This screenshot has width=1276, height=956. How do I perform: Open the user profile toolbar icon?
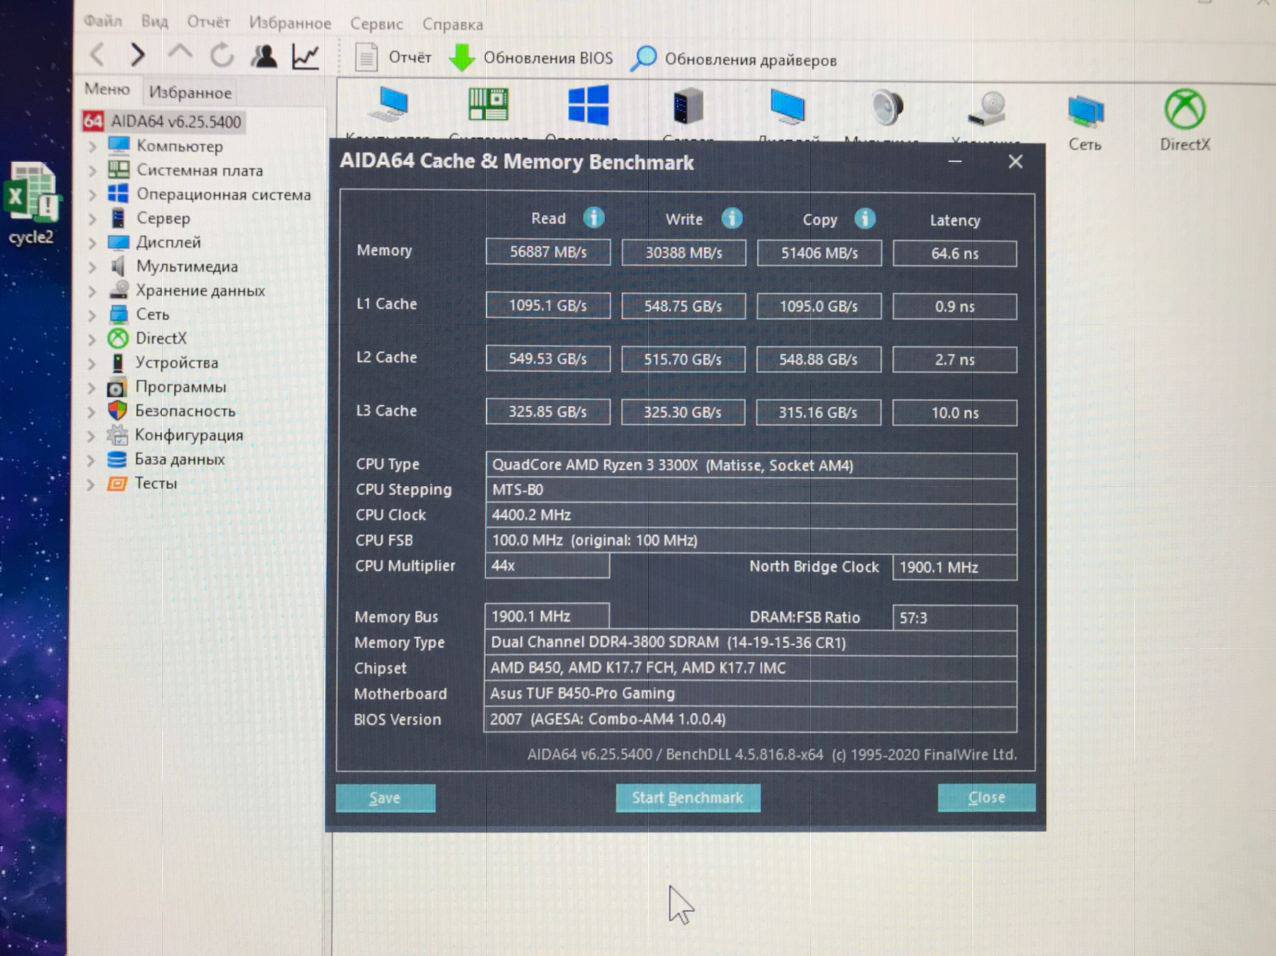coord(264,56)
